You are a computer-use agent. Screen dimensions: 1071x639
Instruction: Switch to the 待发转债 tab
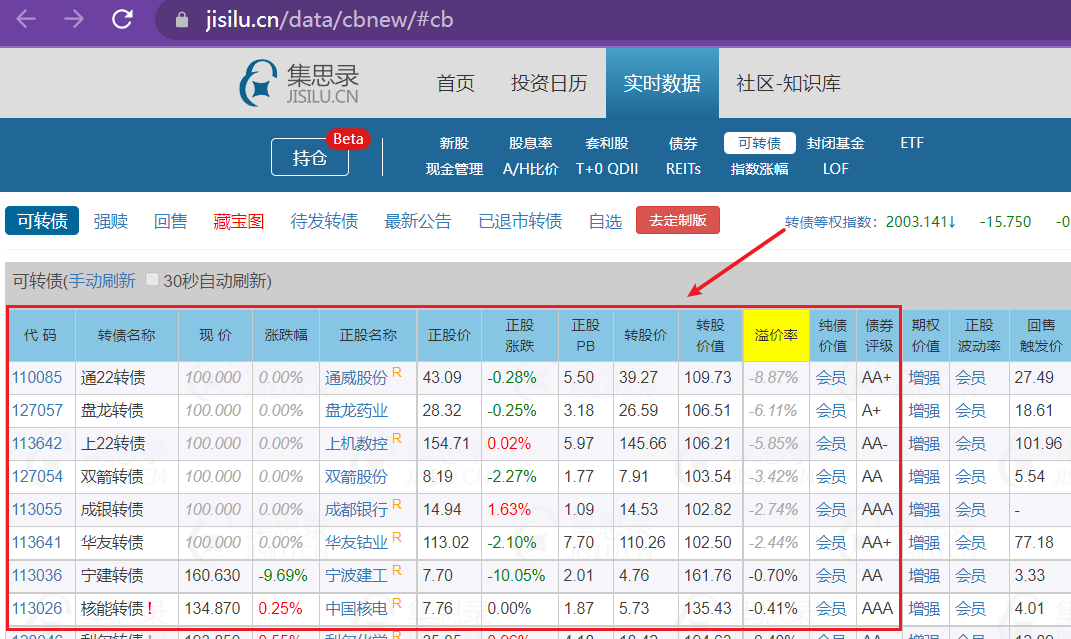click(324, 221)
